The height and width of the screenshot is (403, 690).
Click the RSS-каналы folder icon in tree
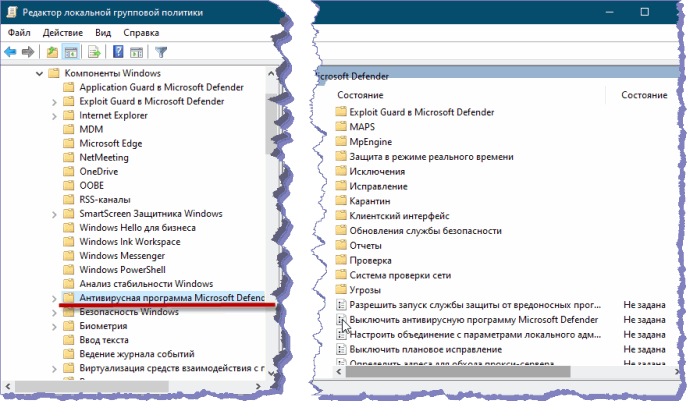coord(69,200)
